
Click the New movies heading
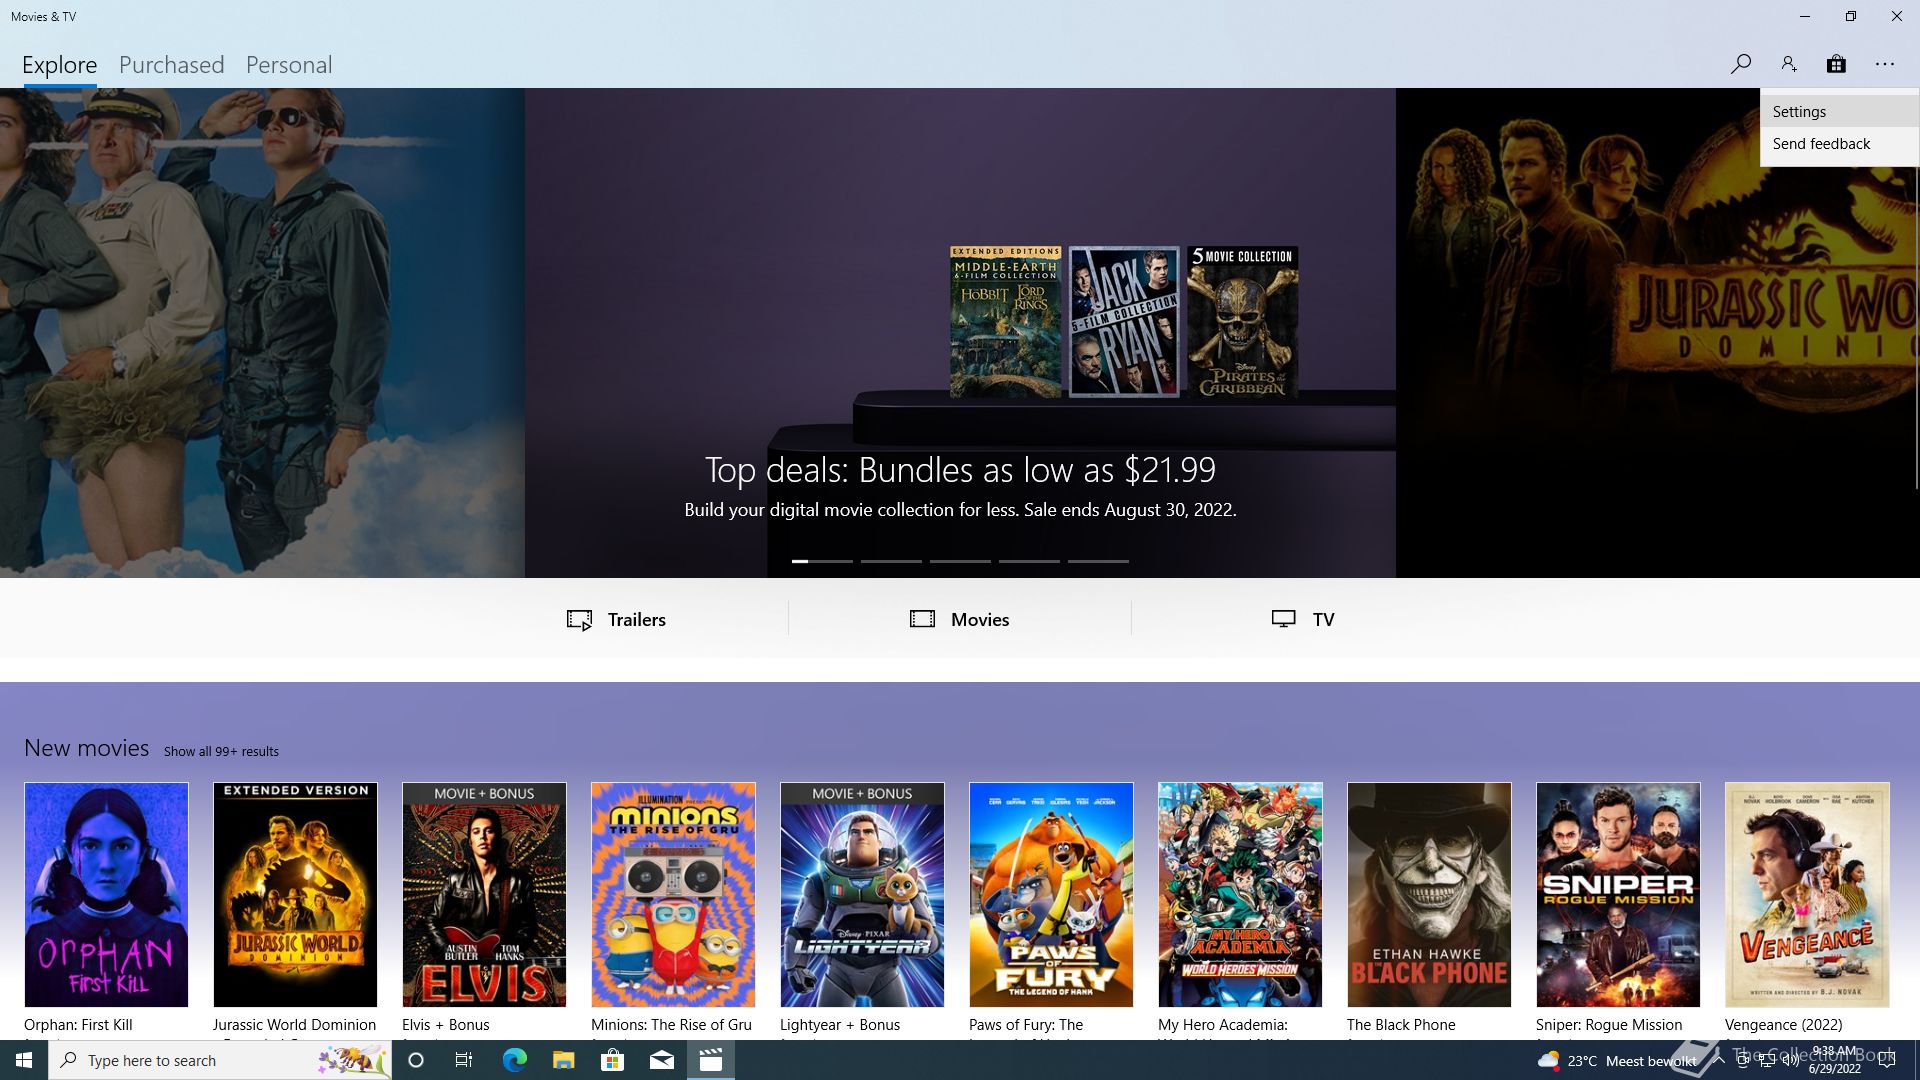tap(87, 748)
